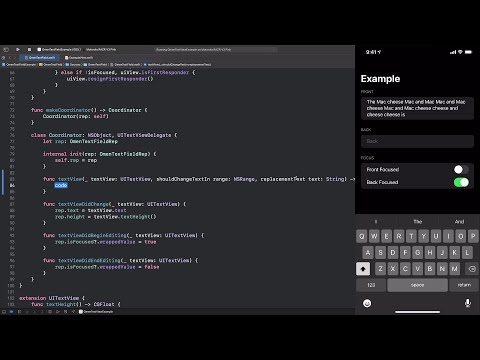
Task: Turn off the Back Focused switch
Action: coord(461,182)
